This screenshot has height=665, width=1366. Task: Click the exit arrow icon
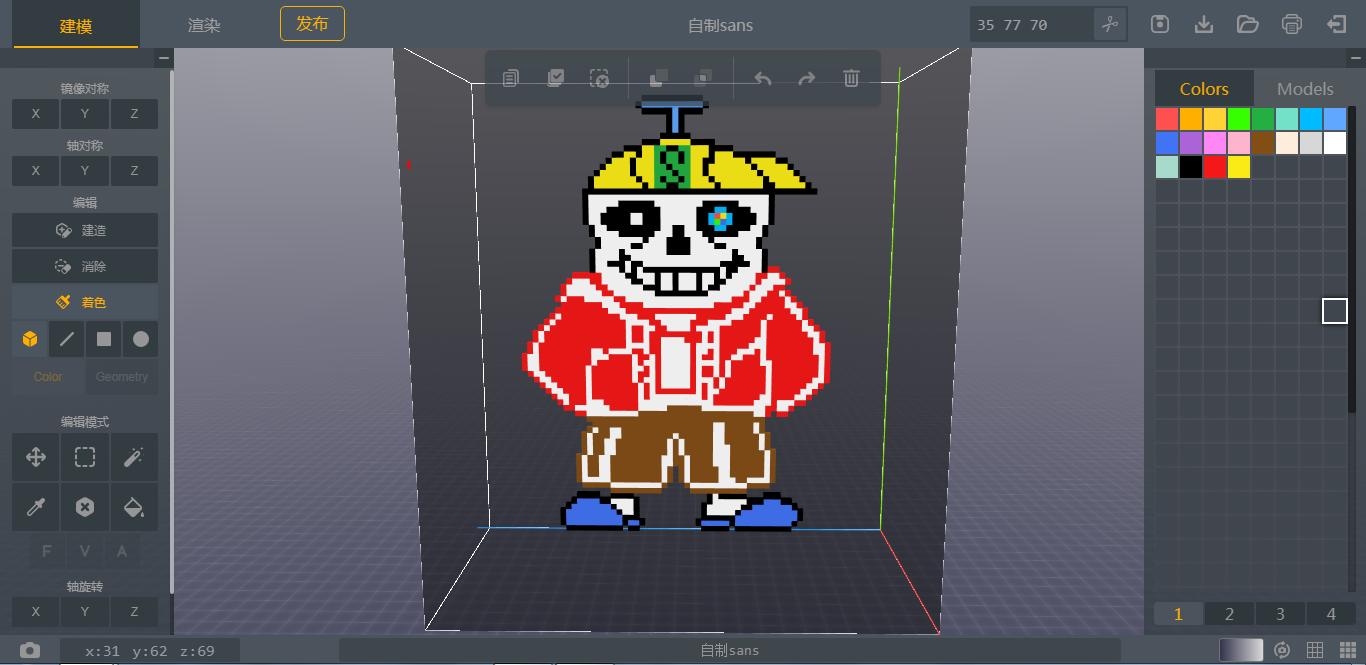1336,24
